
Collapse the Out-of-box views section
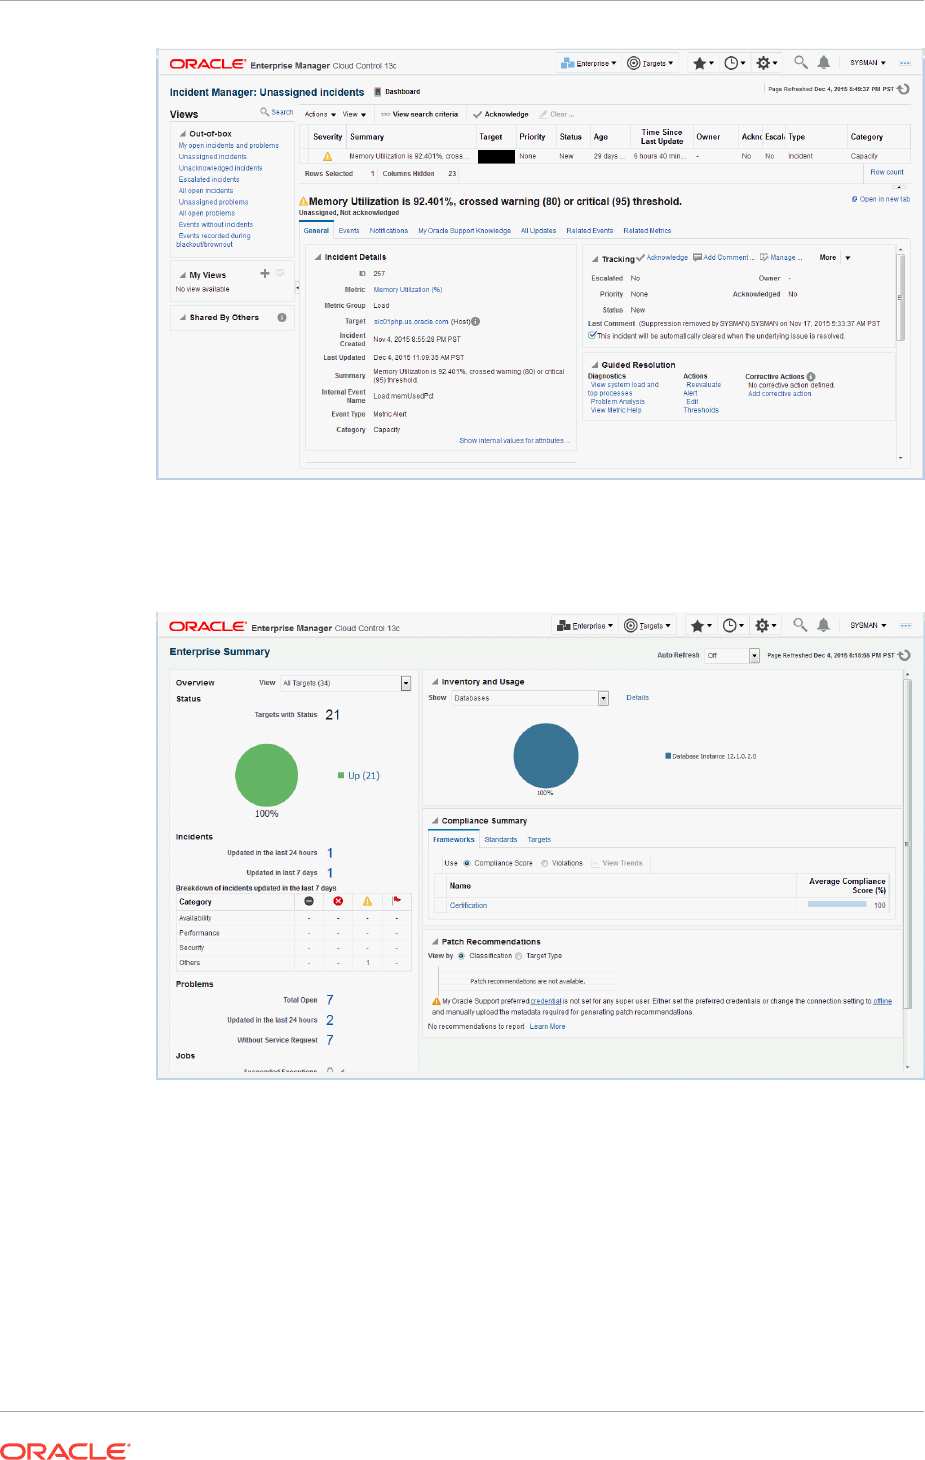coord(183,134)
